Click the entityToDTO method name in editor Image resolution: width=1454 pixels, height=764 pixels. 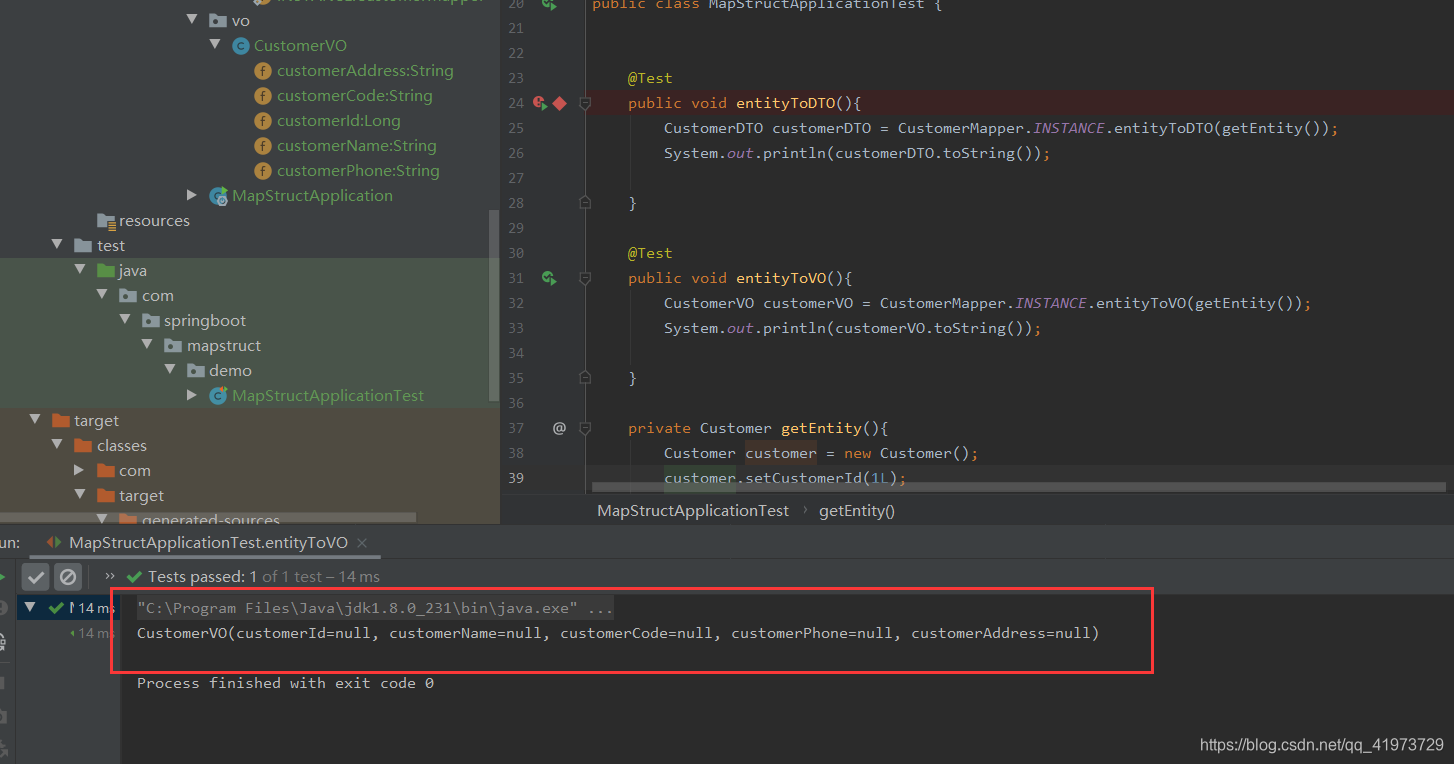pyautogui.click(x=785, y=103)
